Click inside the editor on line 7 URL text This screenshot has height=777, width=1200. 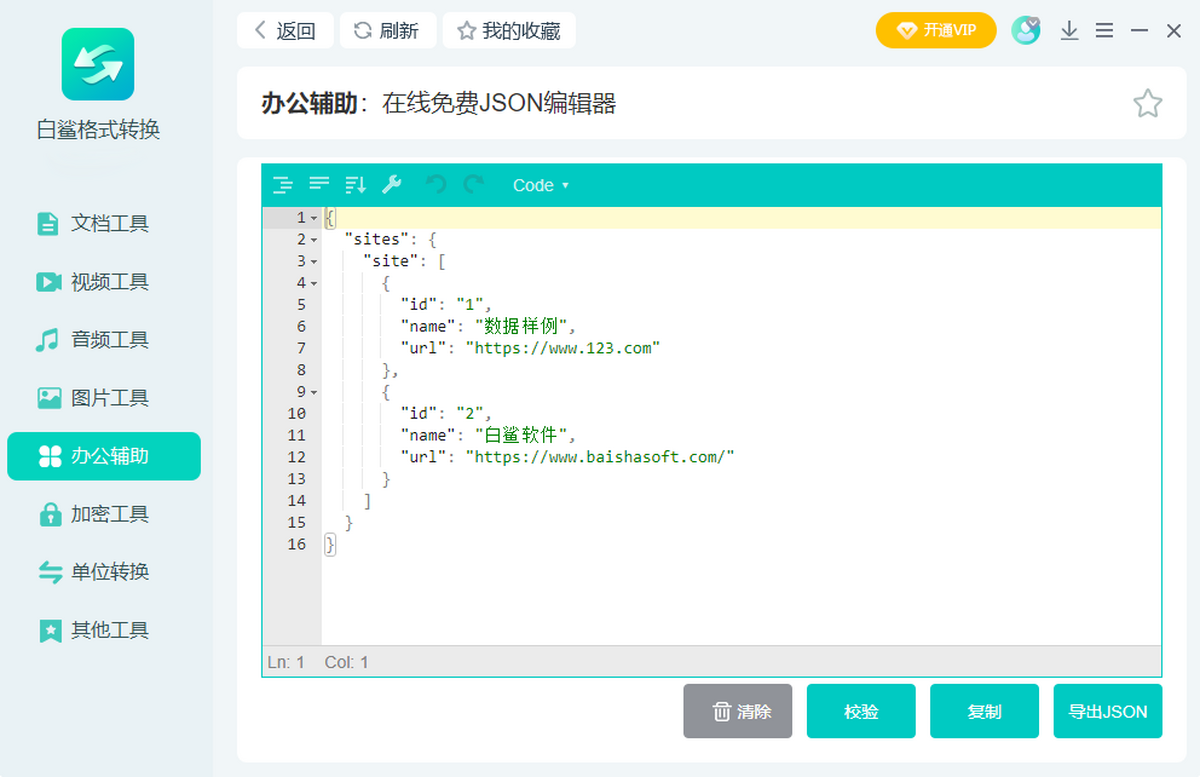[566, 348]
